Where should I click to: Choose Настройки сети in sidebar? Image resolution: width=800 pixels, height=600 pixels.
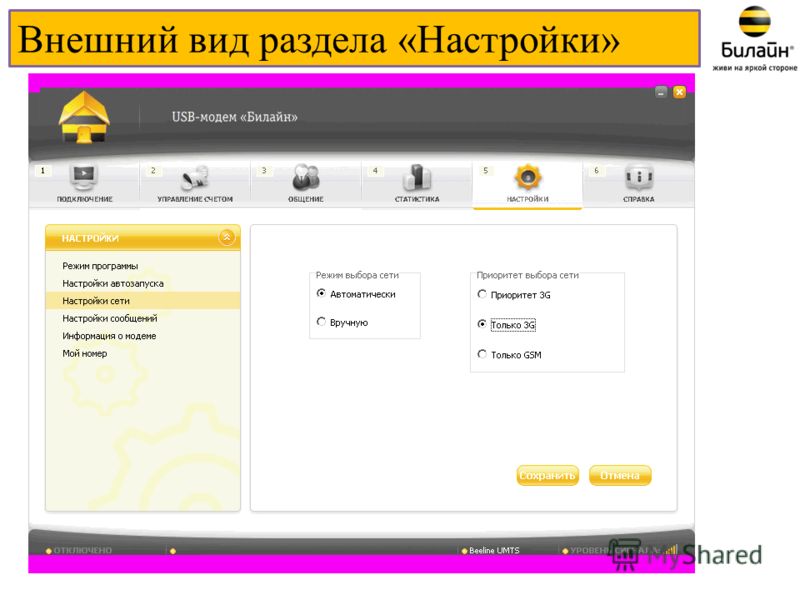(143, 301)
